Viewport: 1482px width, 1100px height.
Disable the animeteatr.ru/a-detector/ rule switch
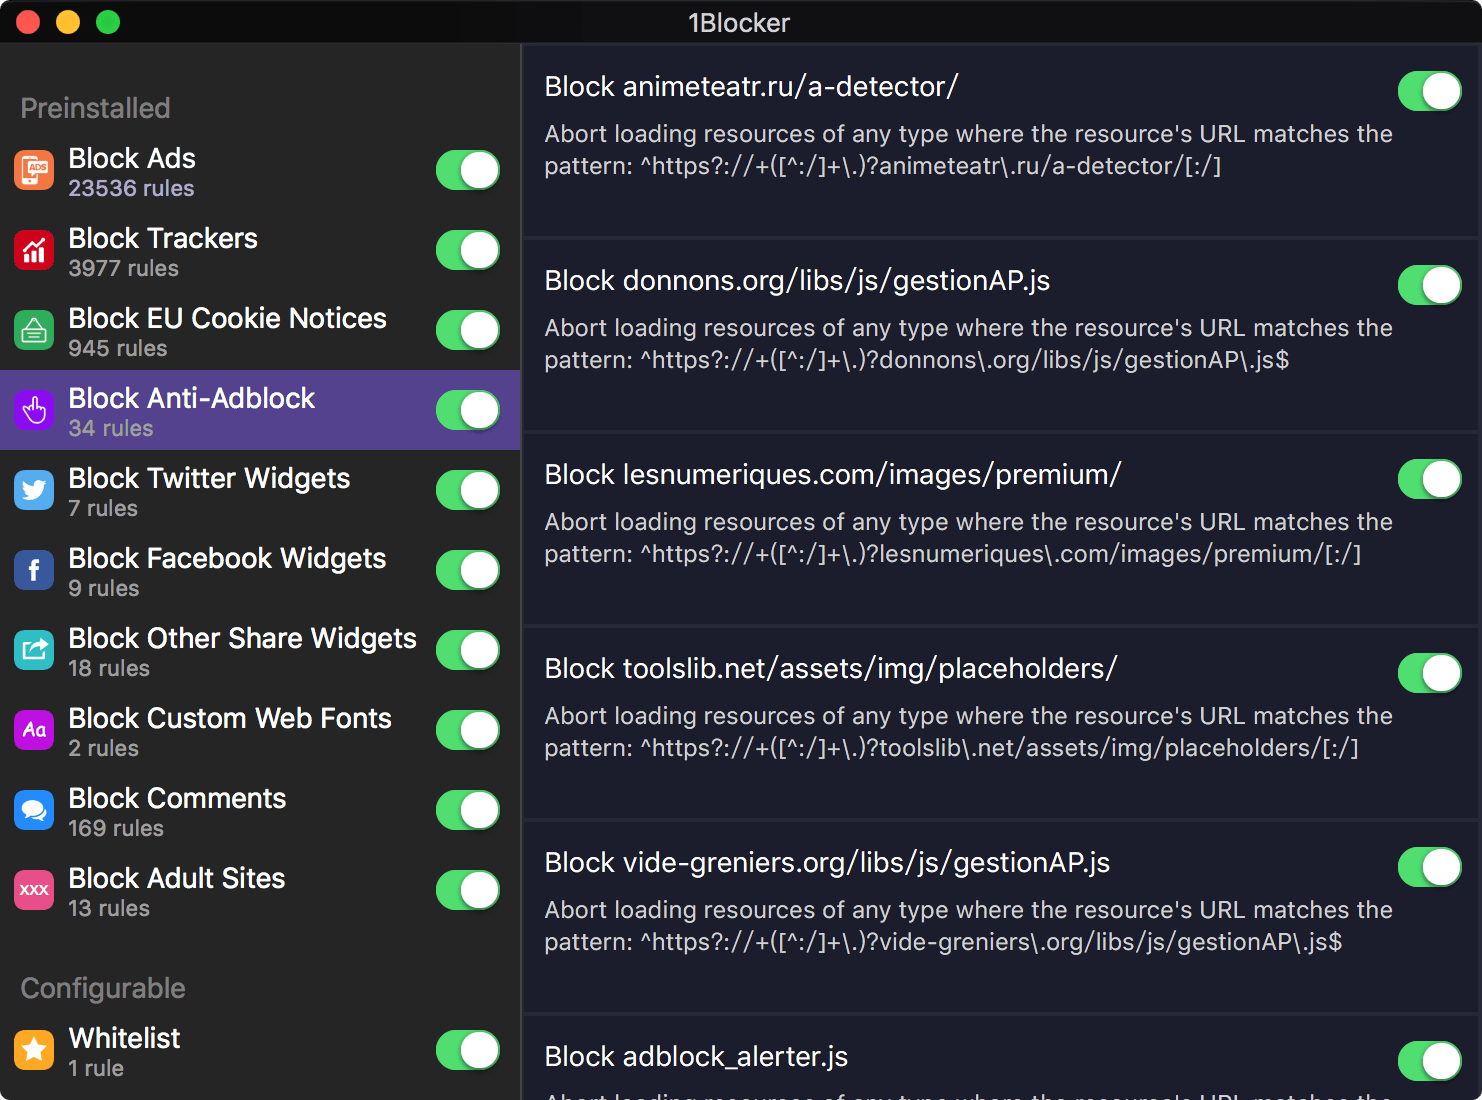coord(1430,91)
